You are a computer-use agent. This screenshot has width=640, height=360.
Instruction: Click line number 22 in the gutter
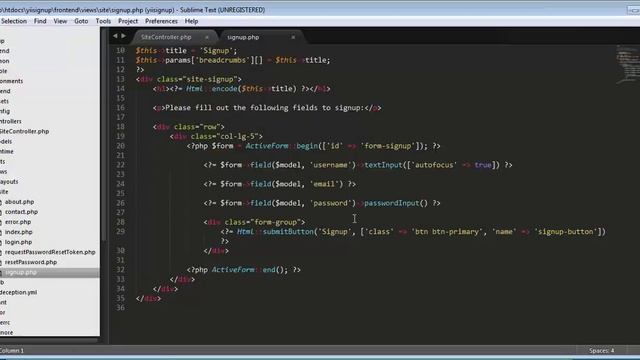[x=120, y=165]
